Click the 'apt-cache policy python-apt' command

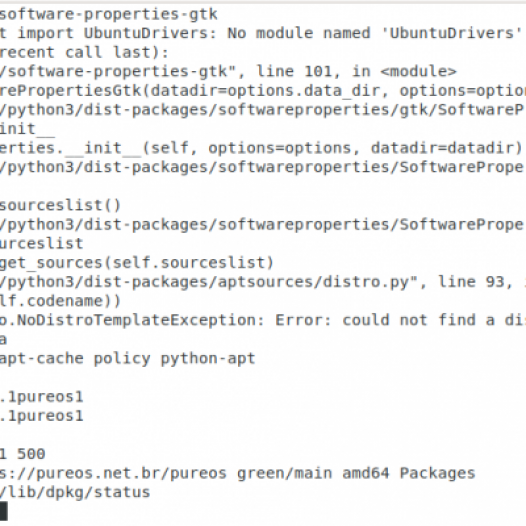point(127,359)
